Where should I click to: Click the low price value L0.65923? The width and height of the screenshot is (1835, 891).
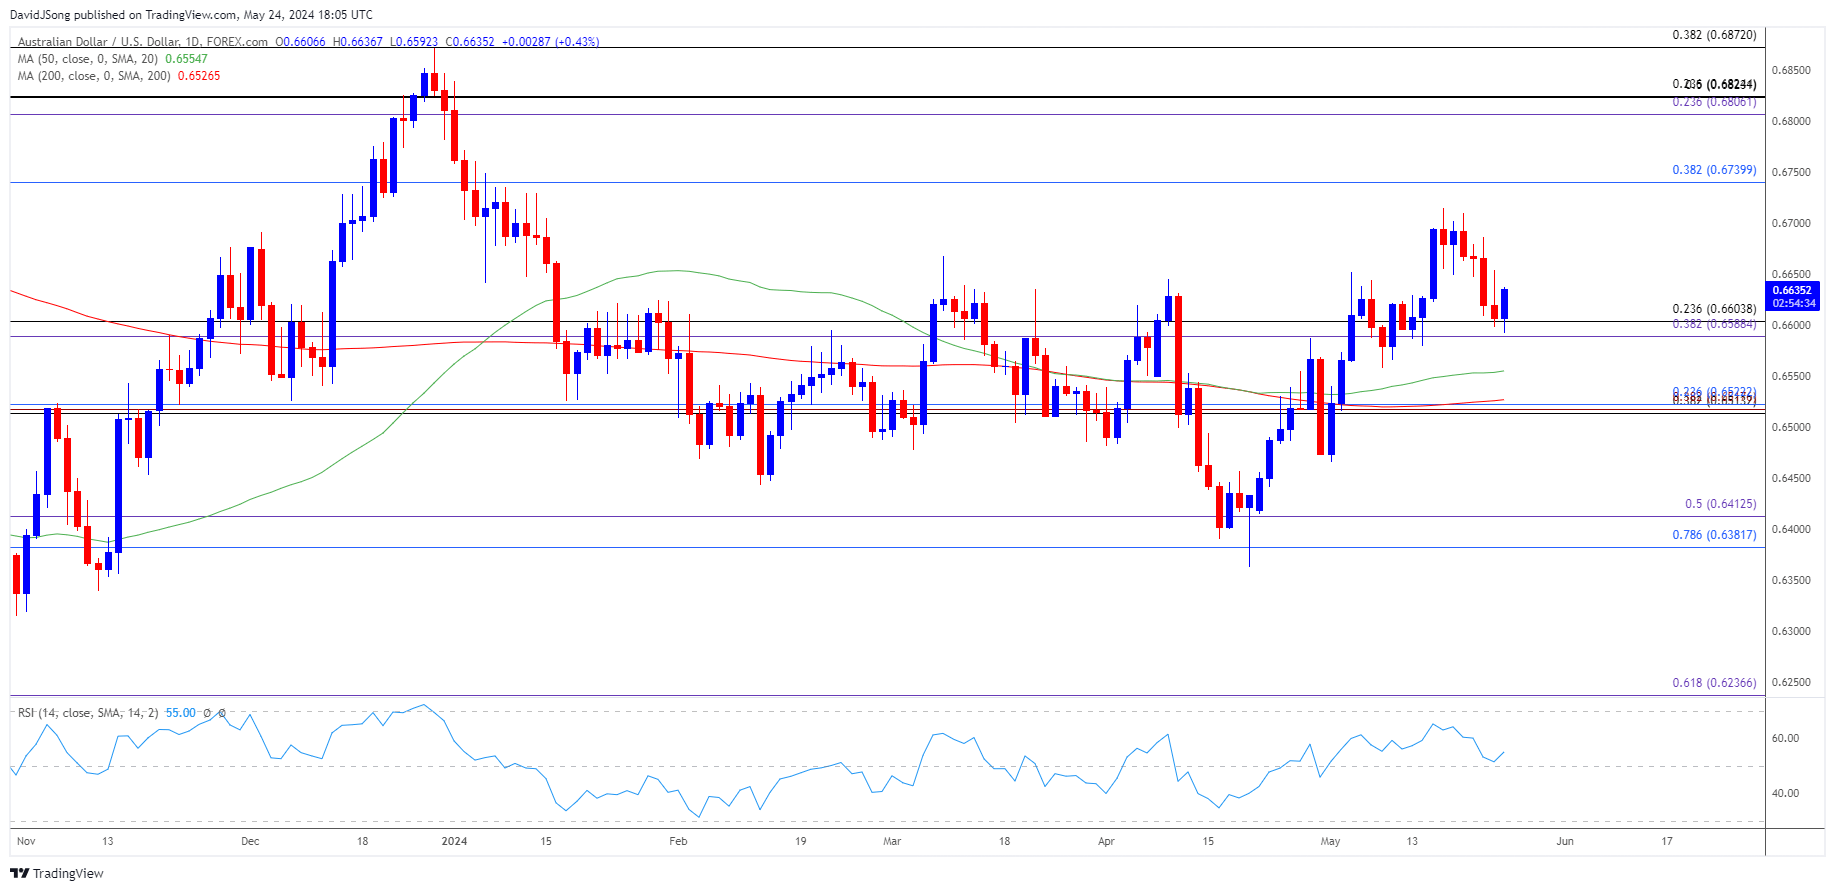pos(413,42)
